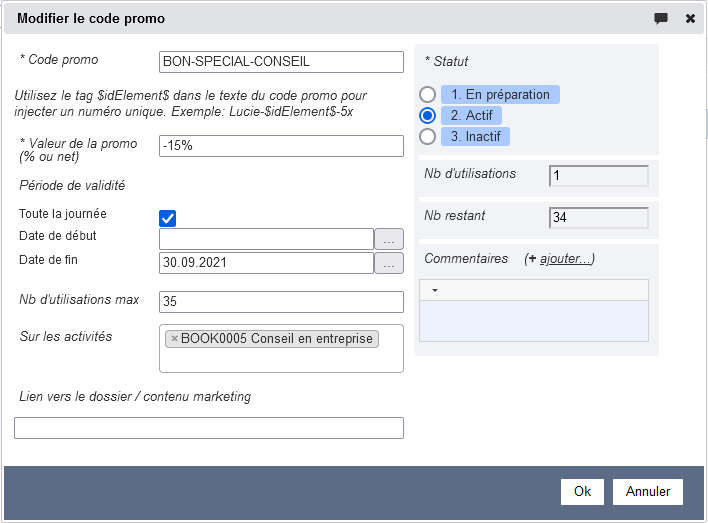Viewport: 708px width, 523px height.
Task: Select the En préparation status
Action: 428,94
